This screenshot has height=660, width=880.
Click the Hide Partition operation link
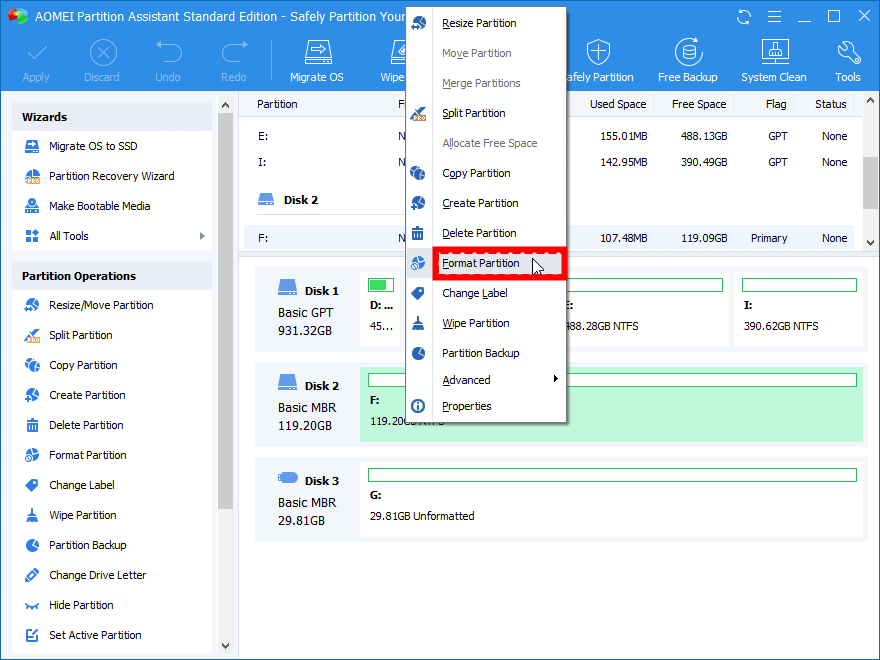81,605
